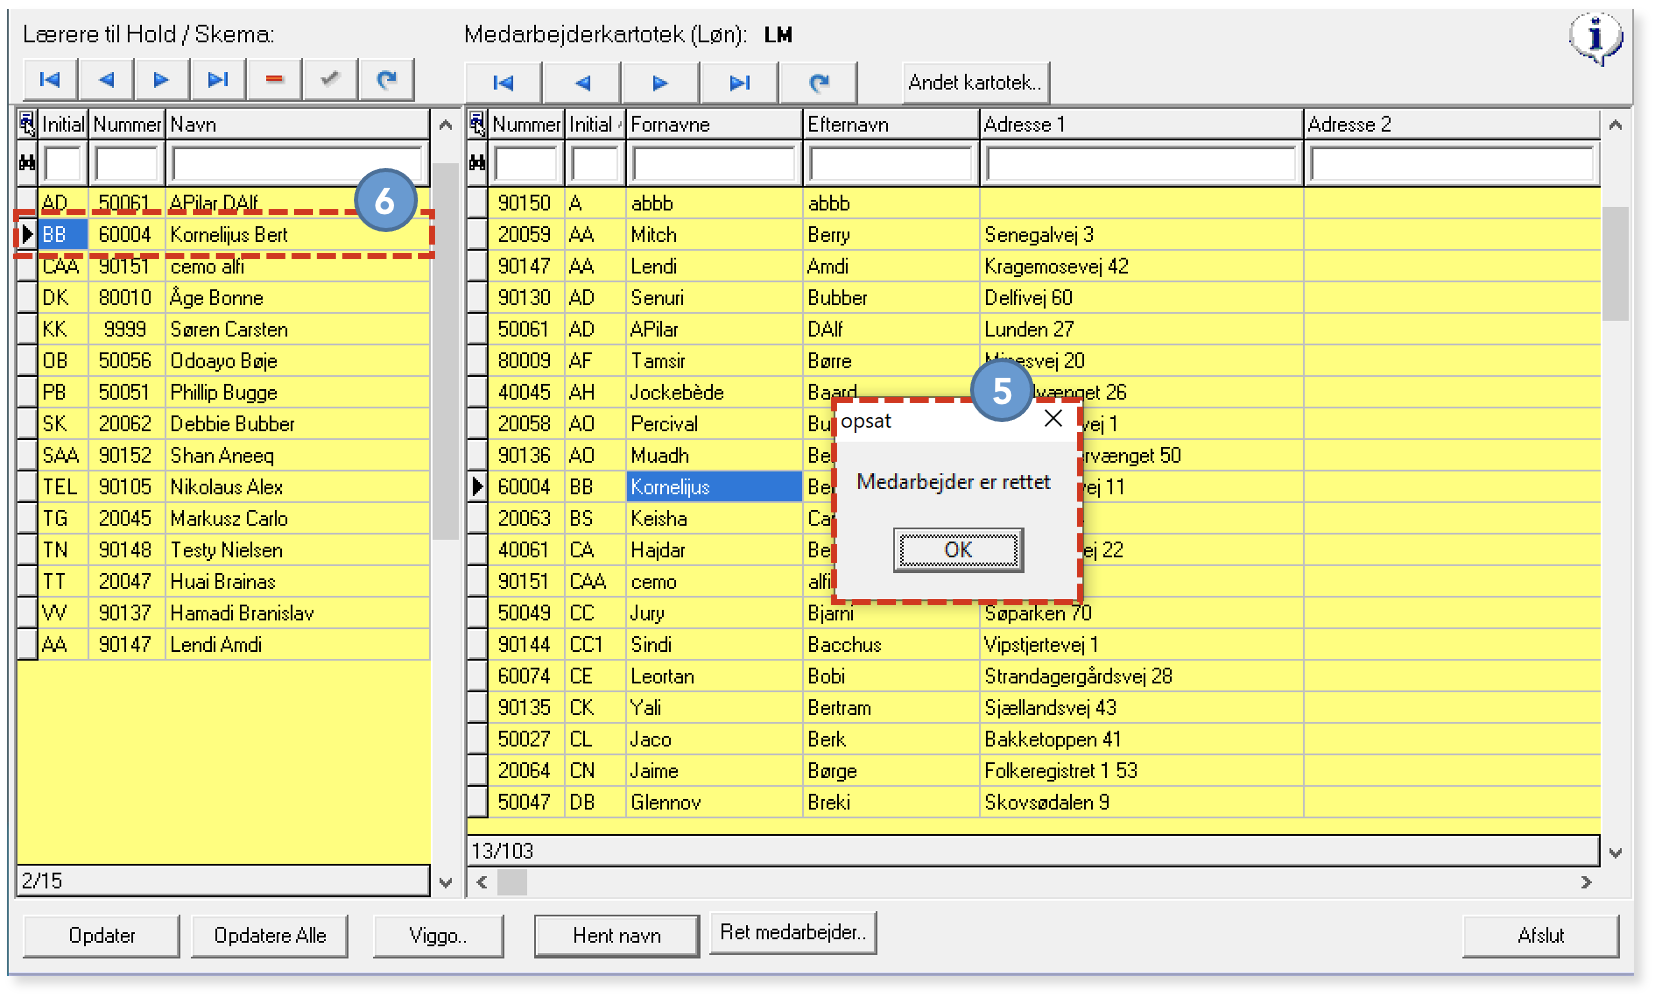This screenshot has width=1666, height=1004.
Task: Click Medarbejderkartotek vertical scrollbar down arrow
Action: (x=1615, y=853)
